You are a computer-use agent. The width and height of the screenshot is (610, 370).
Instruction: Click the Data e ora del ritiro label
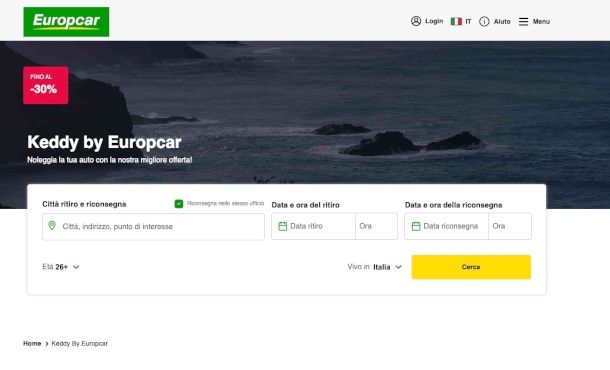coord(305,205)
